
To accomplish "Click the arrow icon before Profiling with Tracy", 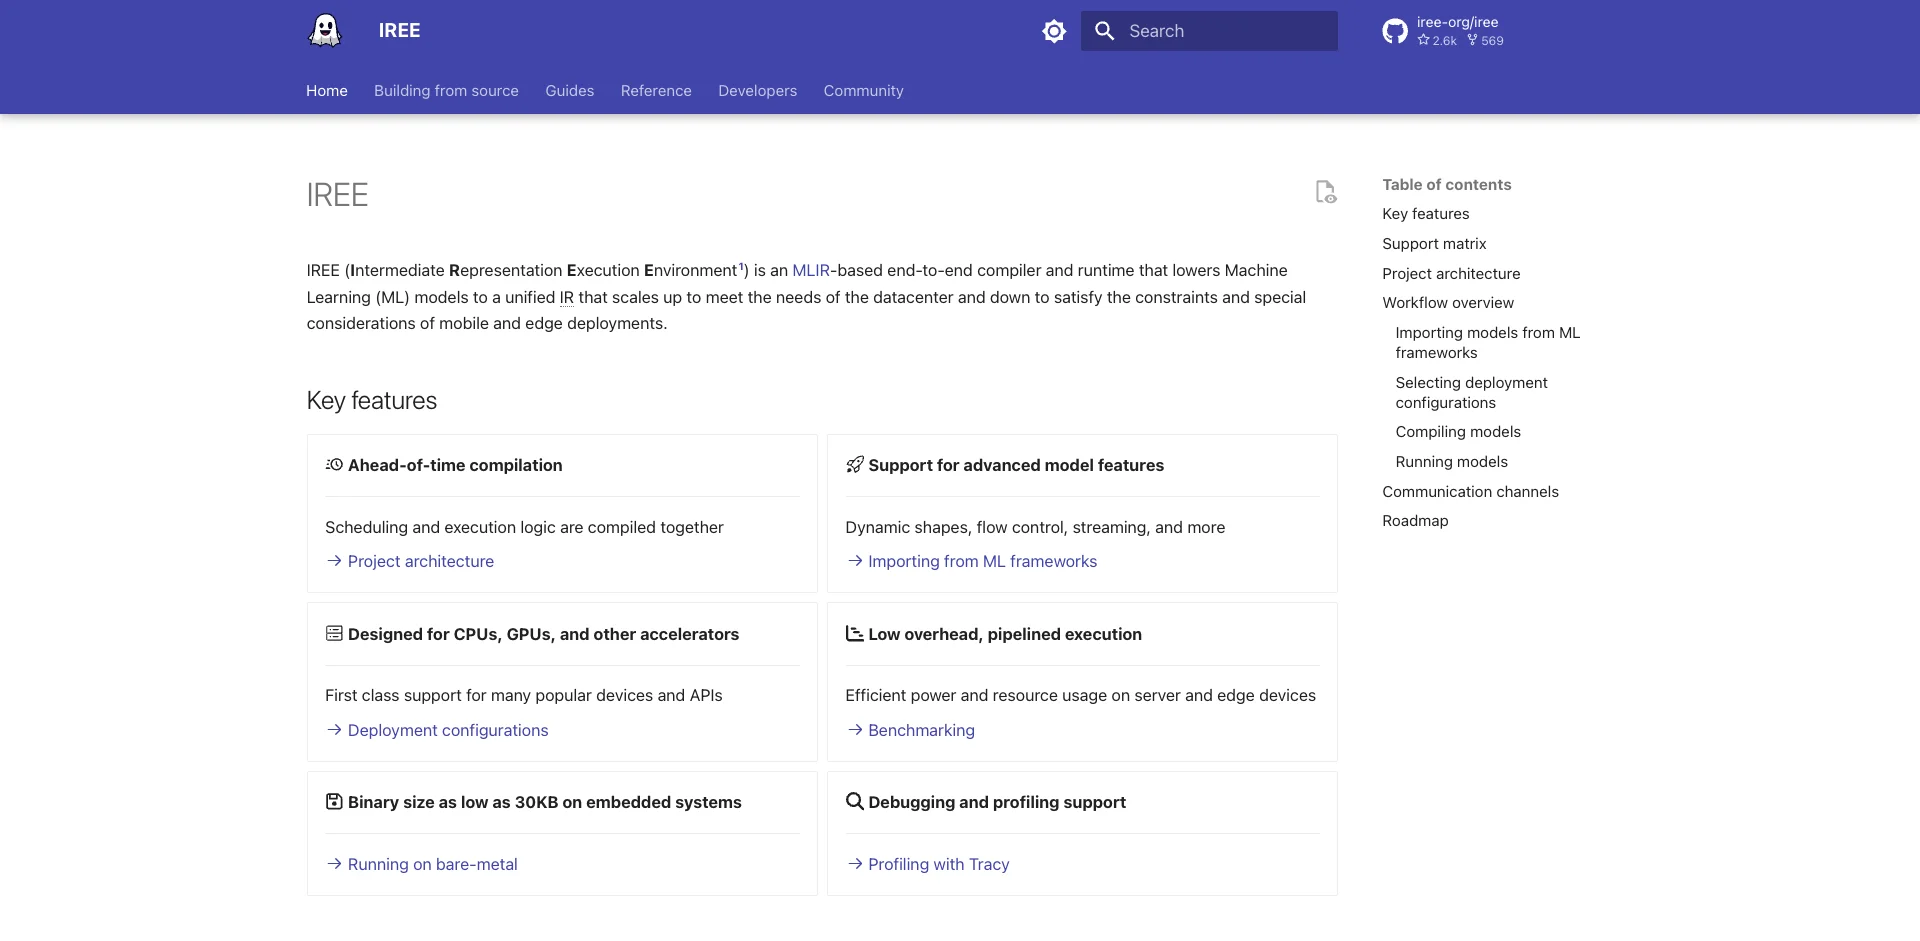I will pos(855,865).
